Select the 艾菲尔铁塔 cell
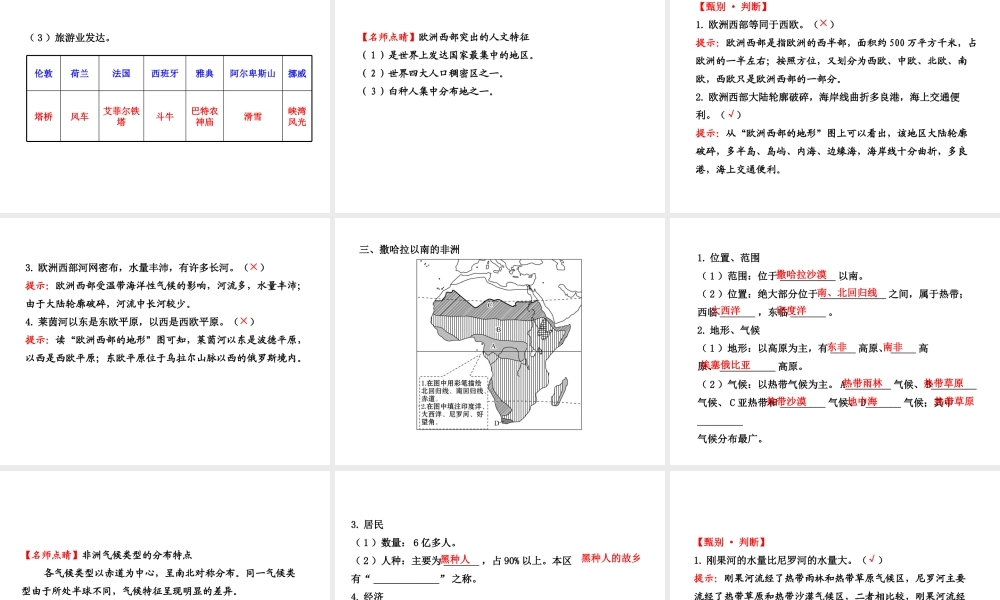Viewport: 1000px width, 600px height. (121, 116)
